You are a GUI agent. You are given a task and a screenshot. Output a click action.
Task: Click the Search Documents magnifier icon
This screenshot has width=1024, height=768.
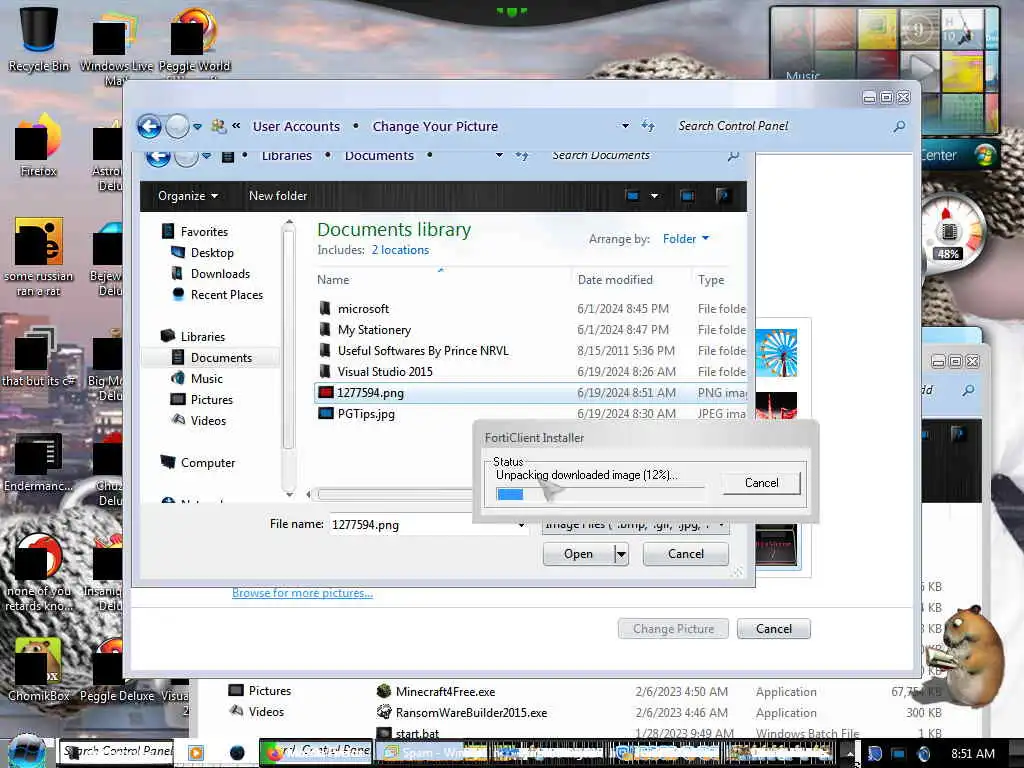tap(733, 156)
